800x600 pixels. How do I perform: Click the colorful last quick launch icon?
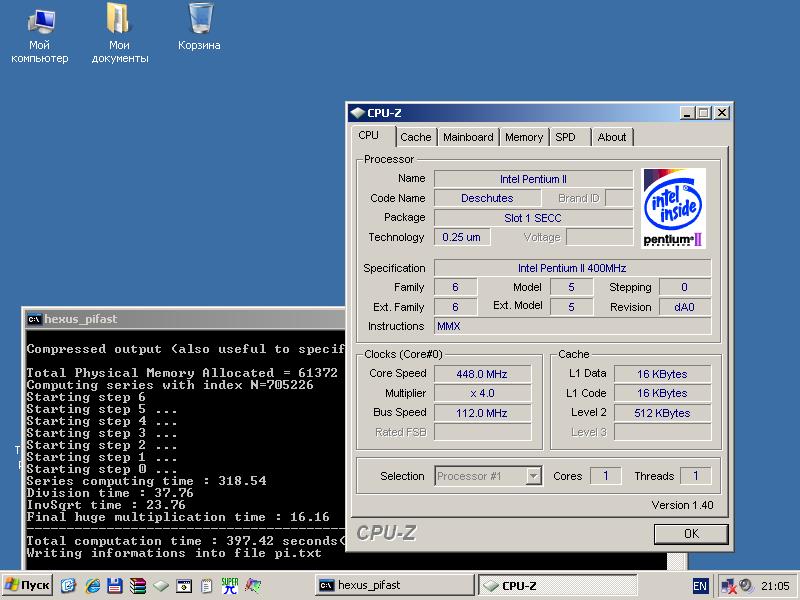click(253, 585)
